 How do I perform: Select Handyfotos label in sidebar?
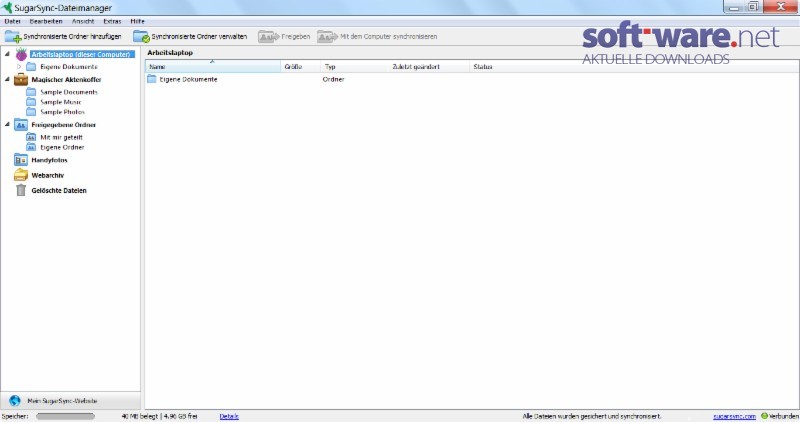pyautogui.click(x=49, y=160)
